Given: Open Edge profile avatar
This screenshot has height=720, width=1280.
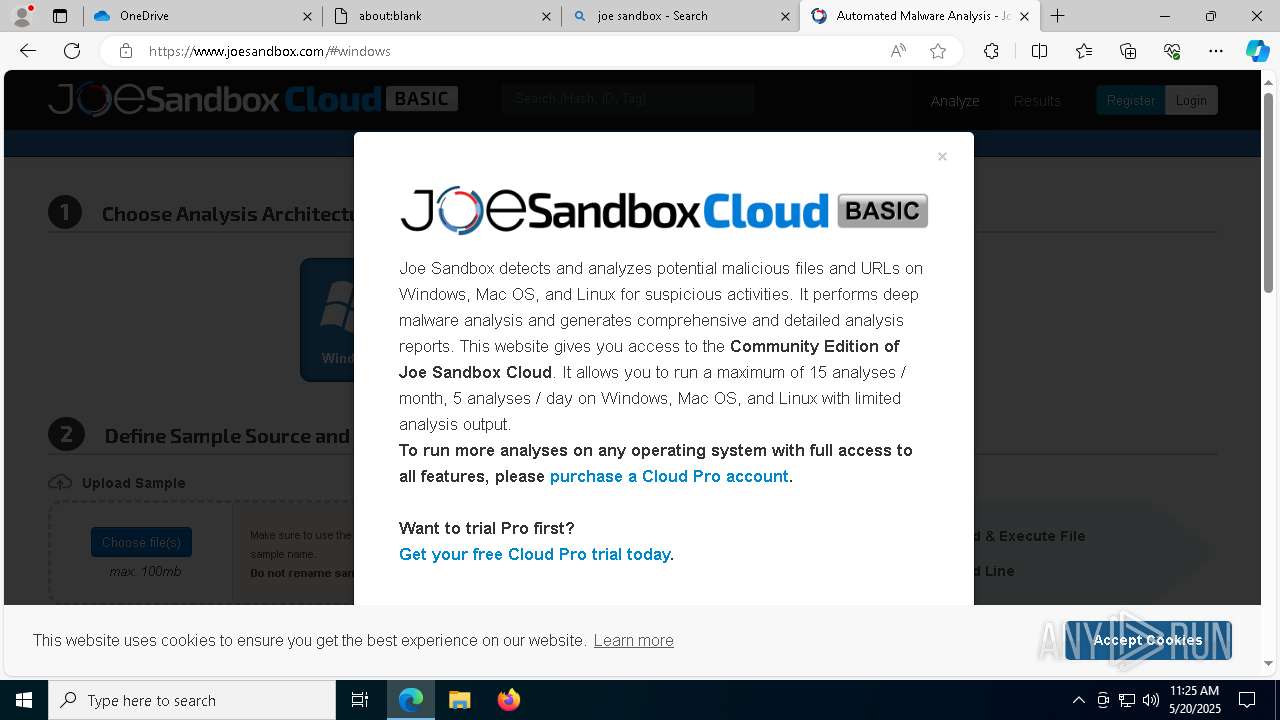Looking at the screenshot, I should point(22,16).
